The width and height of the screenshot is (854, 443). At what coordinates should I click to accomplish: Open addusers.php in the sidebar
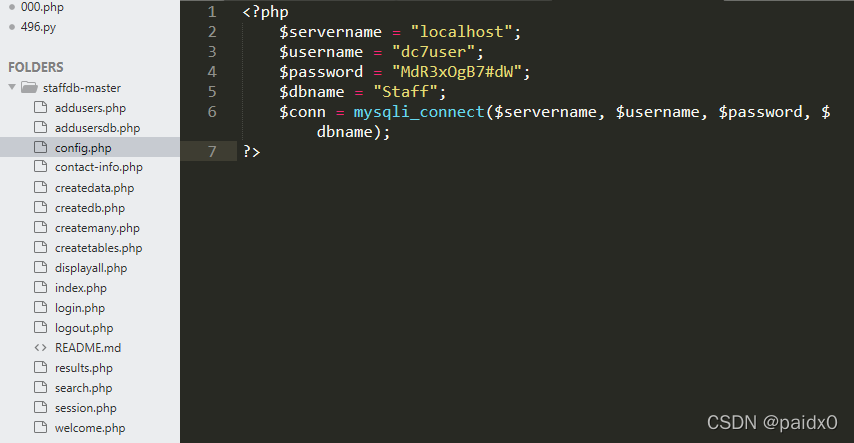90,108
